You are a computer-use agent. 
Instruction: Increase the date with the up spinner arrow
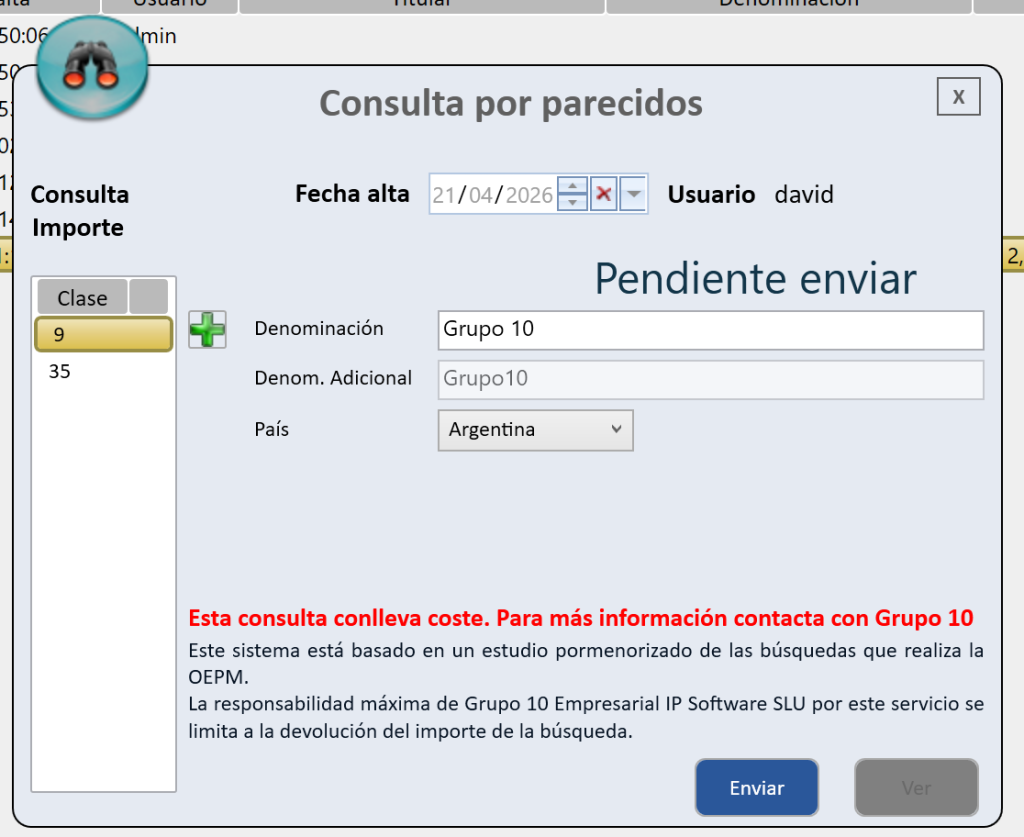(572, 185)
